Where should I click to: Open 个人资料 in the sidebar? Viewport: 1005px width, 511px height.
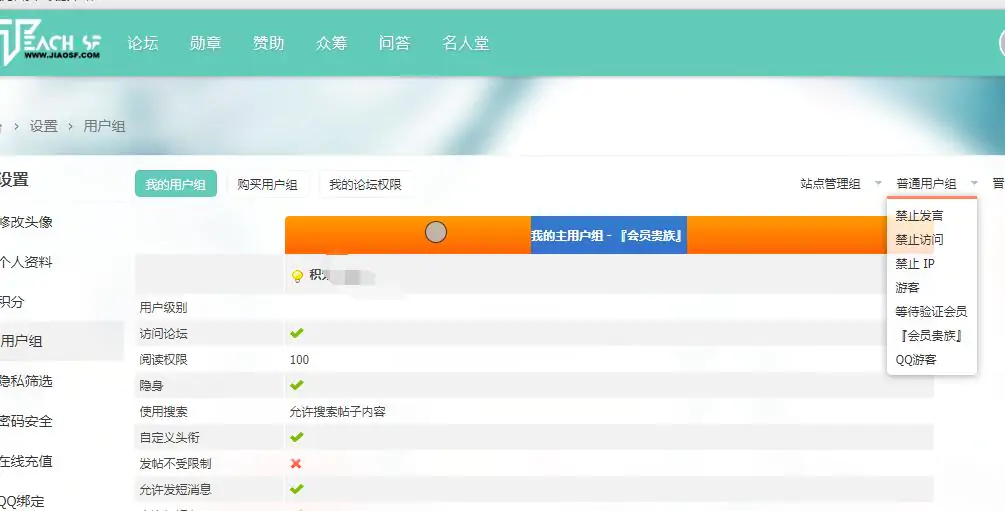26,262
